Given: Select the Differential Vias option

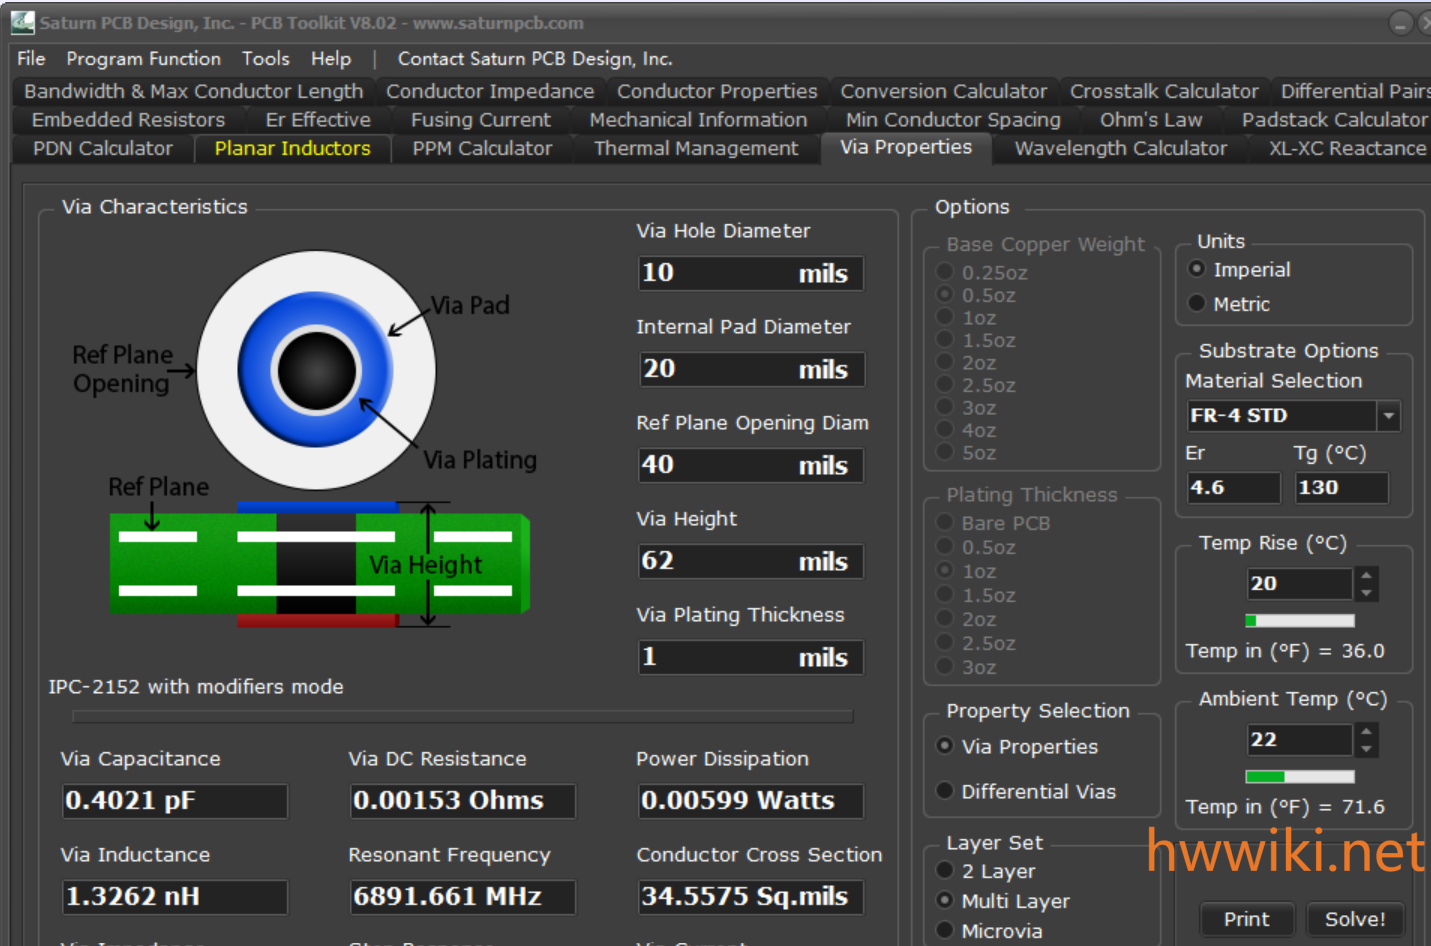Looking at the screenshot, I should tap(945, 791).
